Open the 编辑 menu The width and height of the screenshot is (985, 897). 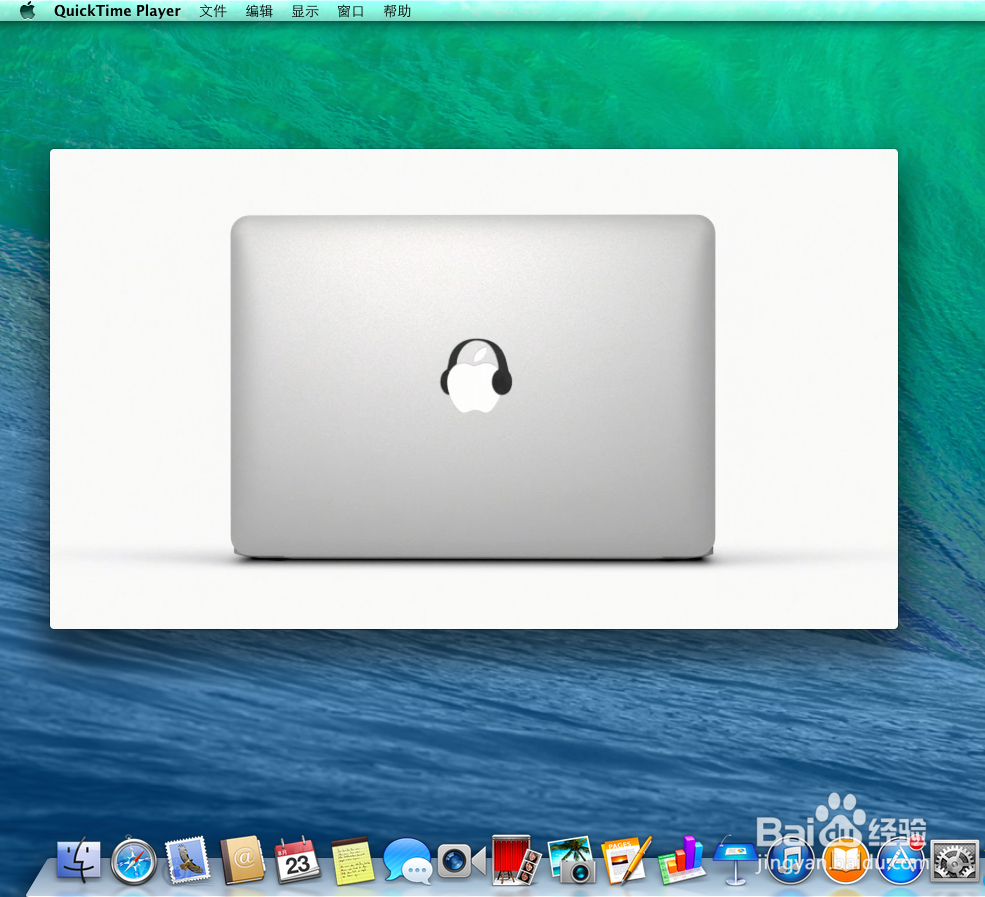pos(259,11)
